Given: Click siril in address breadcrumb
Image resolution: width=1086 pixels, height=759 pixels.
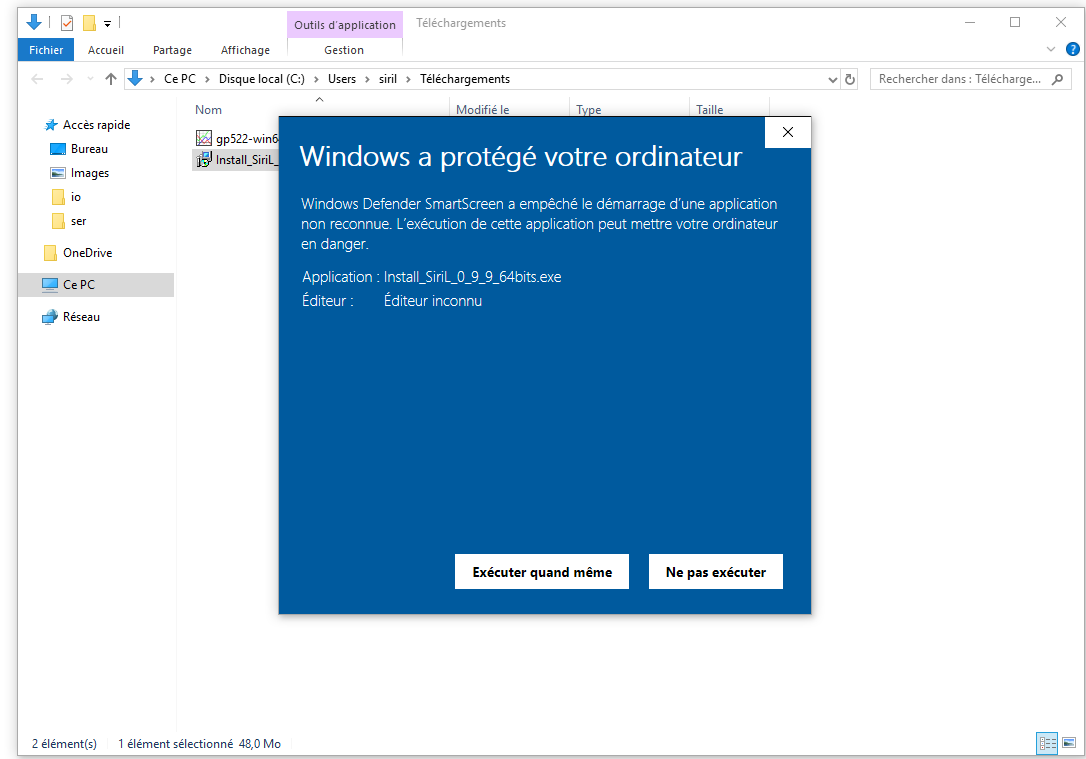Looking at the screenshot, I should coord(388,79).
